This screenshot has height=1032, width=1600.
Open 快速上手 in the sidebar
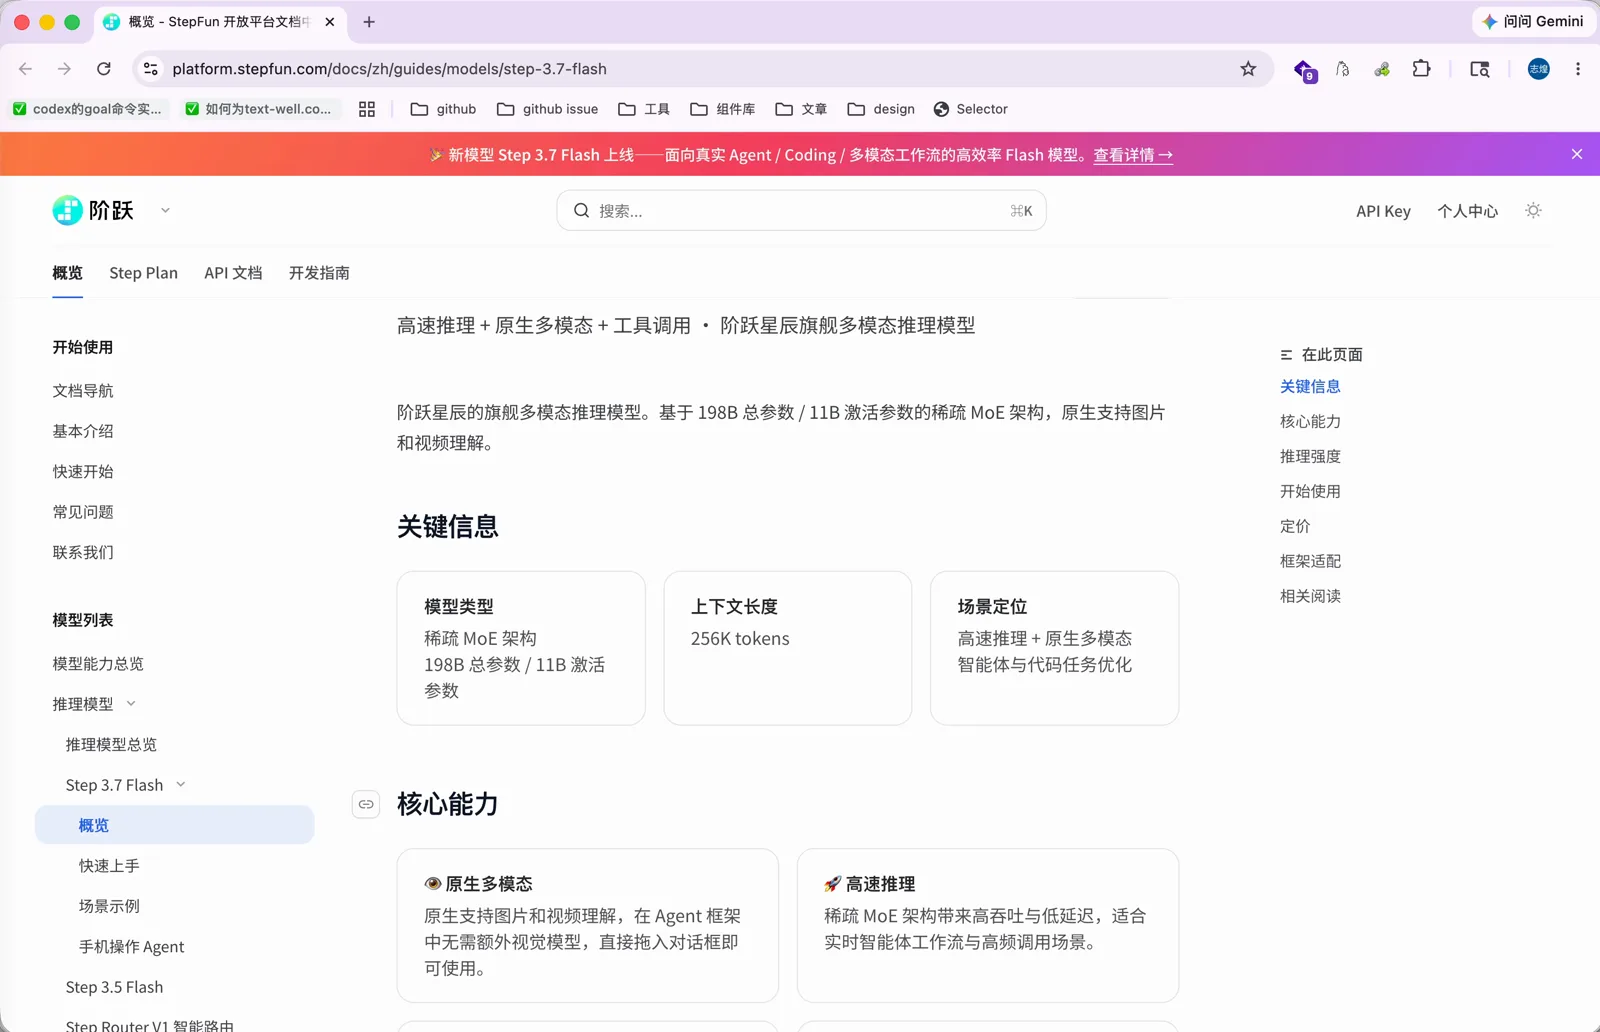tap(109, 866)
